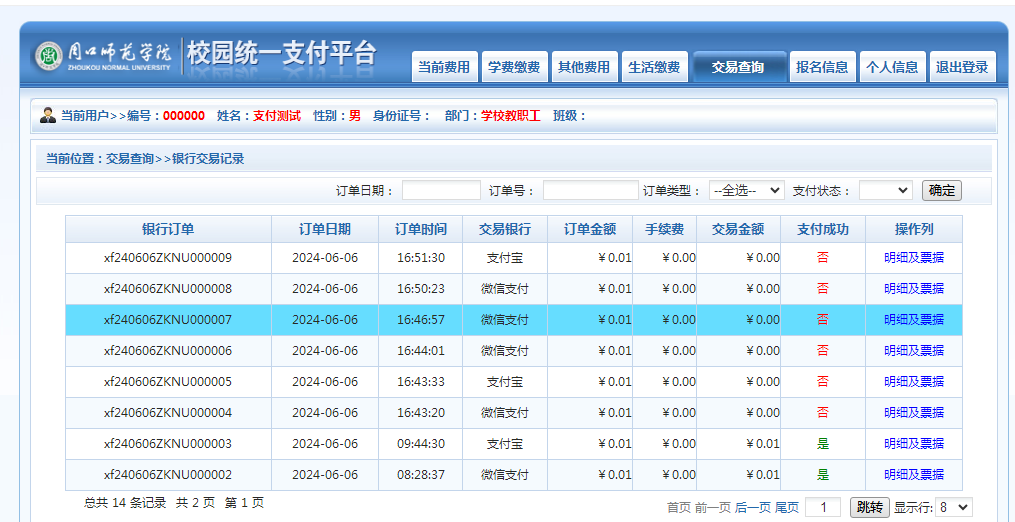Expand the 订单类型 dropdown
Viewport: 1015px width, 522px height.
point(747,190)
